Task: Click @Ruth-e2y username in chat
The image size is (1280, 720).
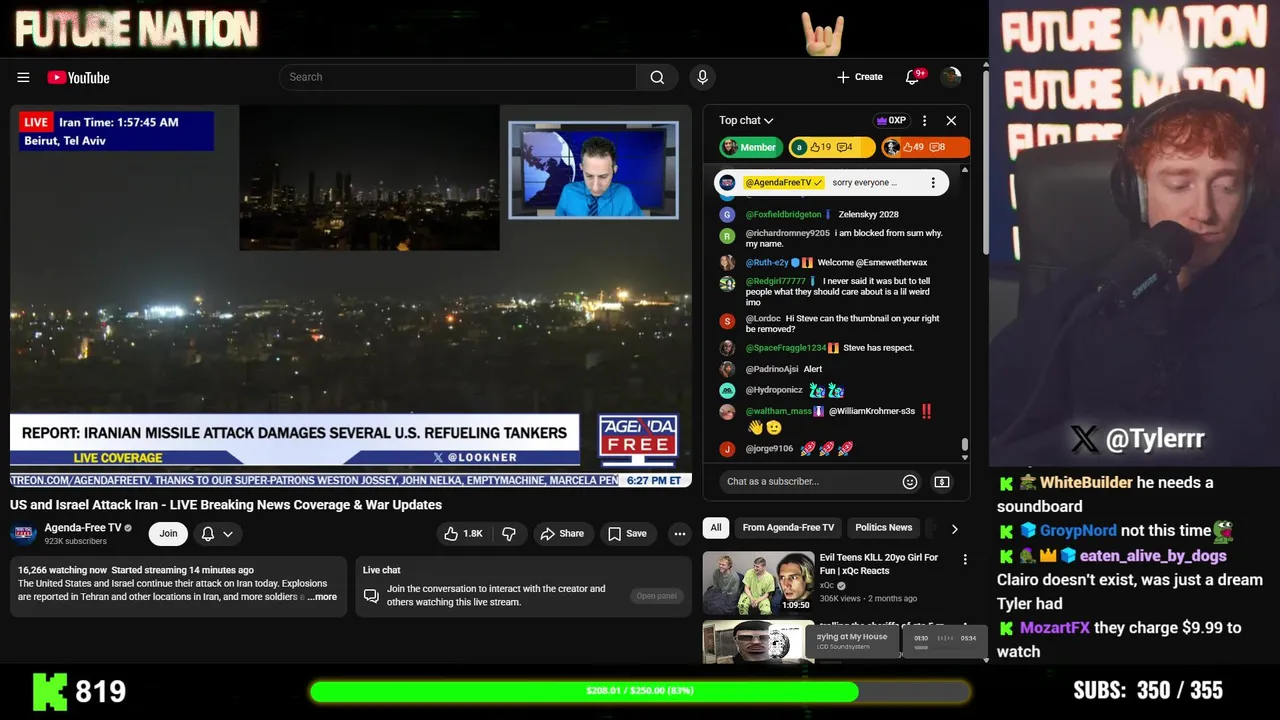Action: point(767,263)
